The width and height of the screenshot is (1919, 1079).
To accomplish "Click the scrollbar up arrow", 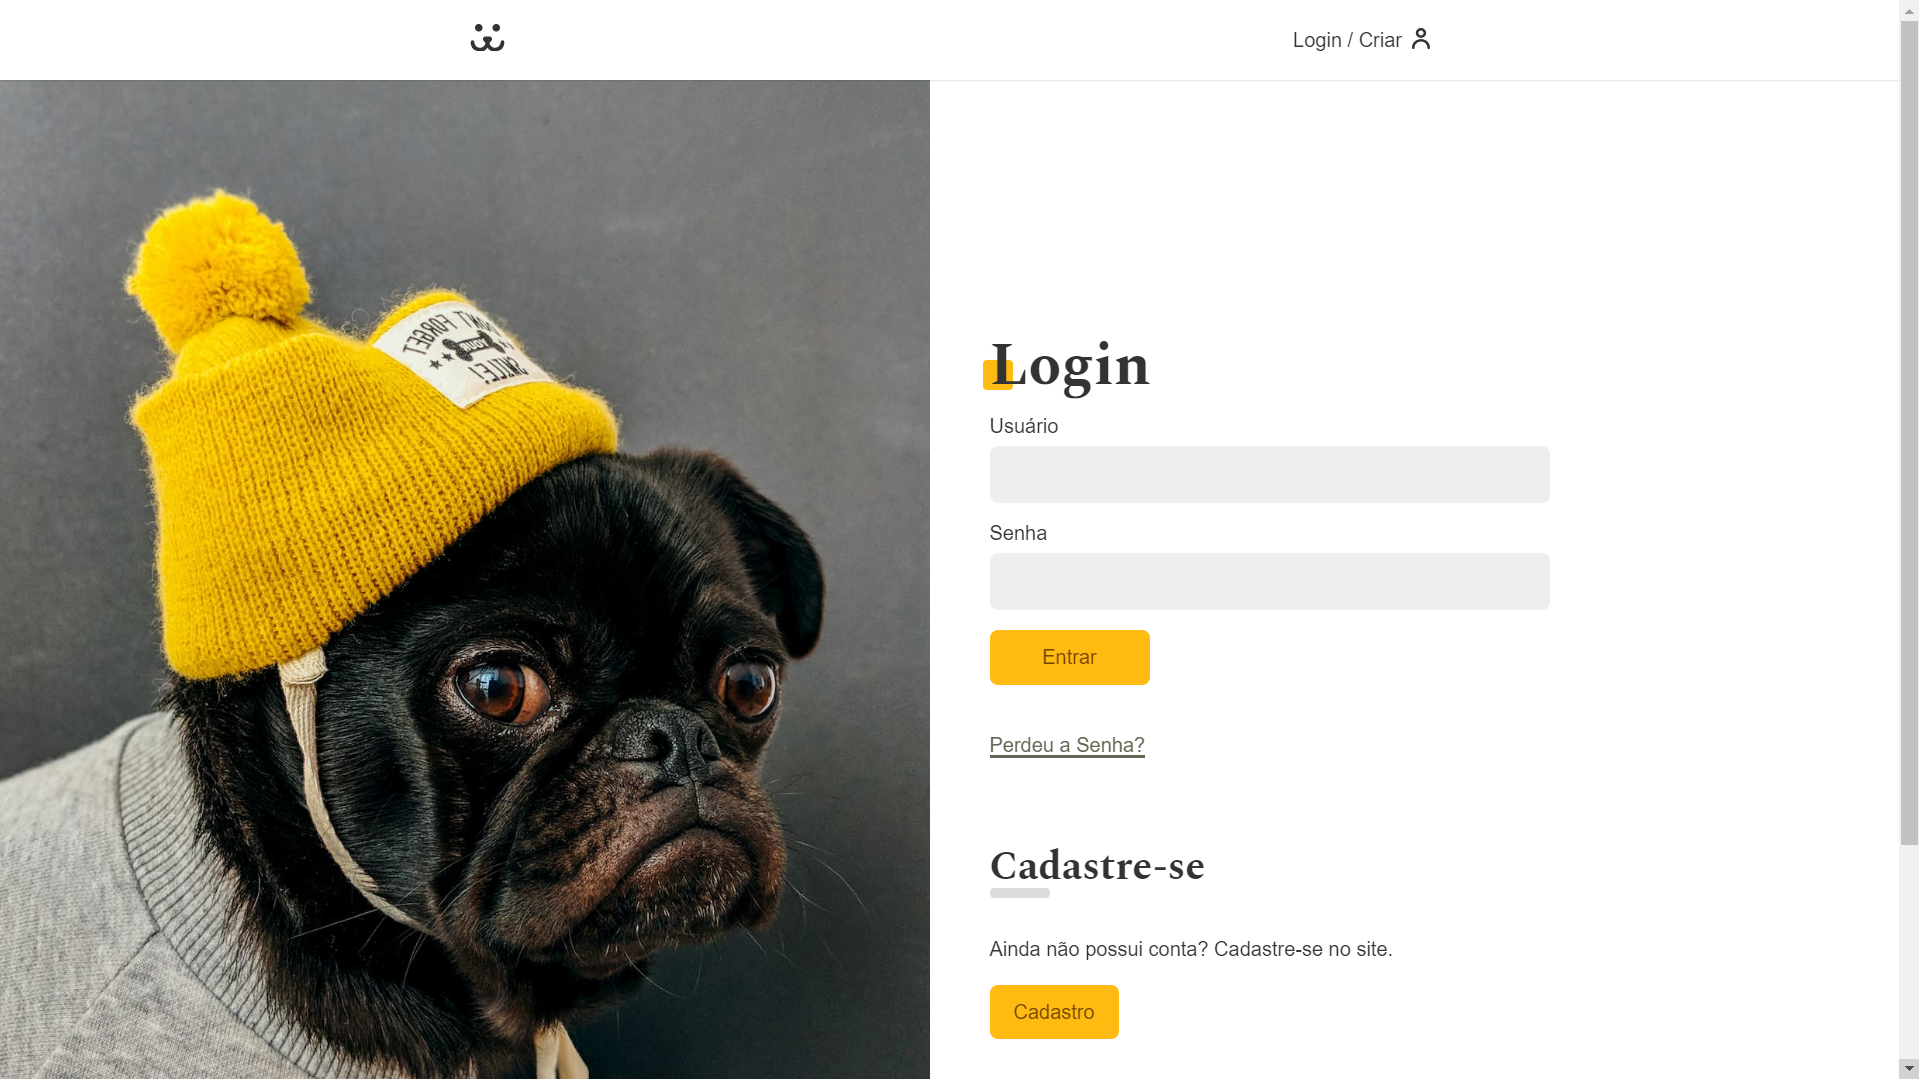I will click(x=1908, y=9).
